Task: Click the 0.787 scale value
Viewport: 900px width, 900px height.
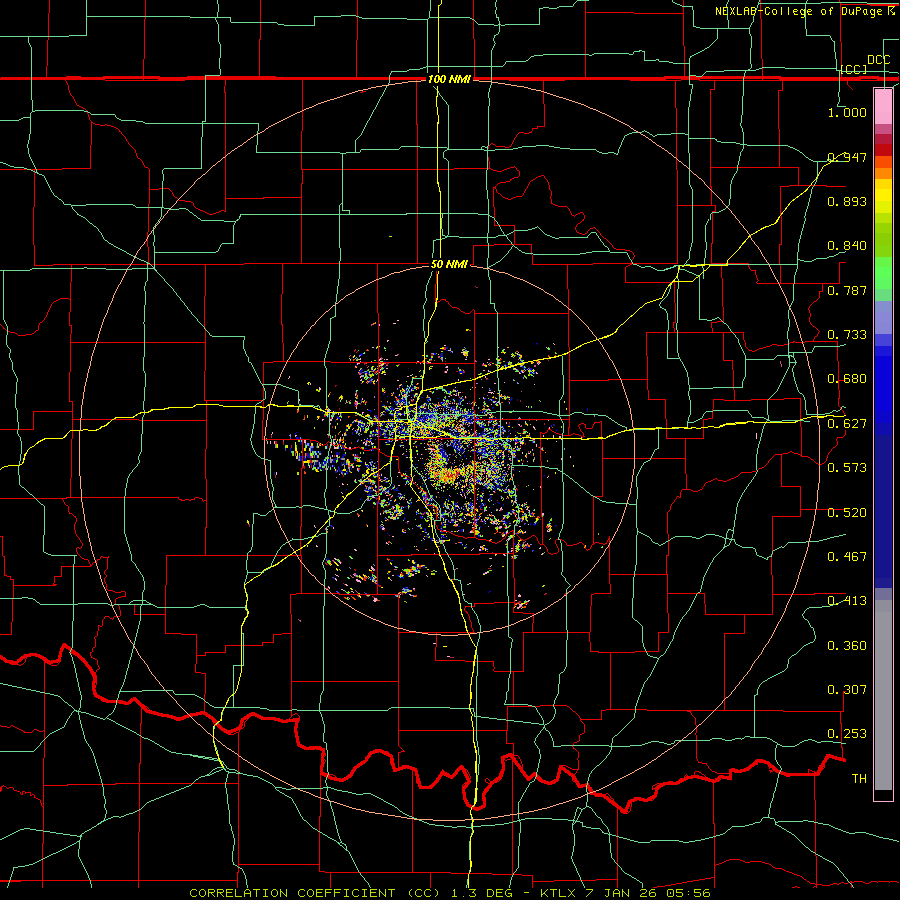Action: pos(847,290)
